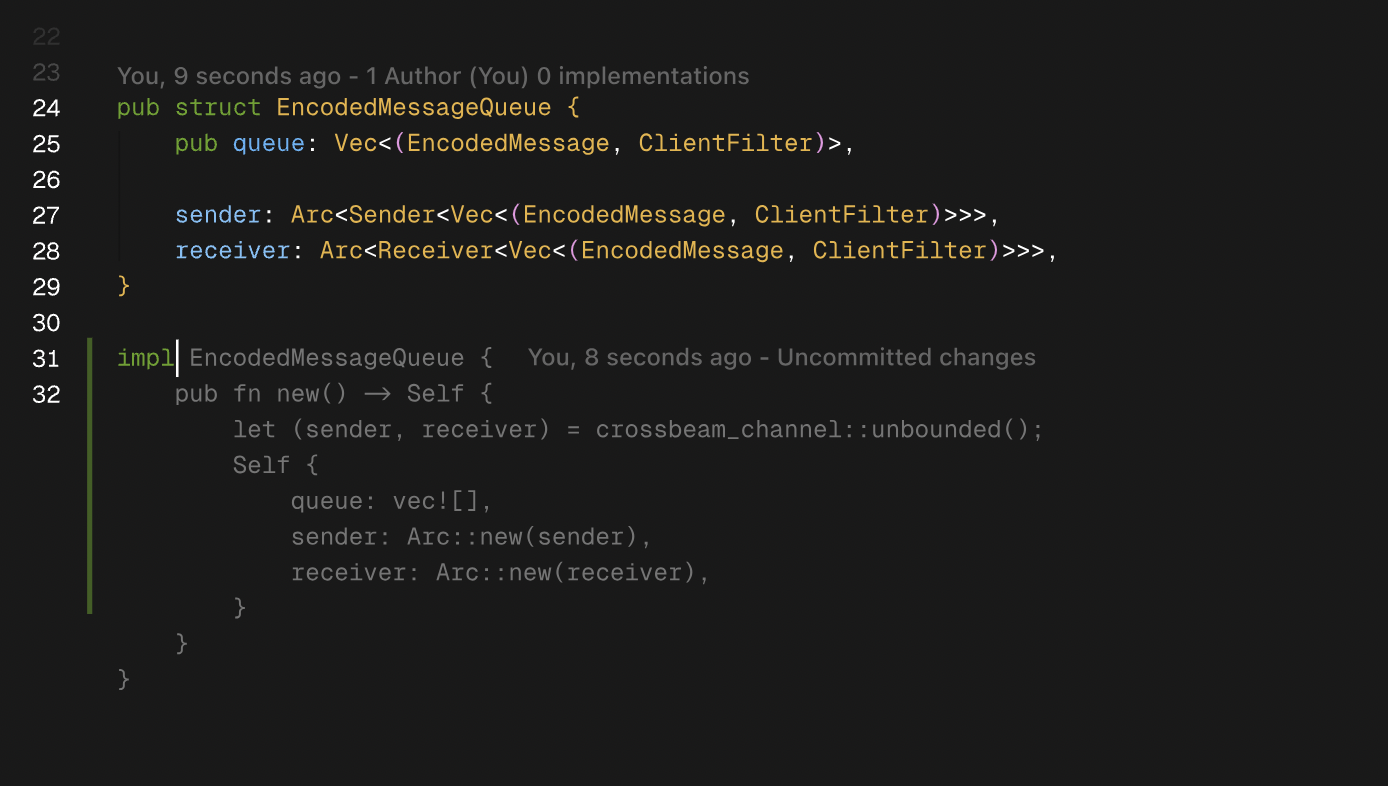Click line number 28 in gutter
Viewport: 1388px width, 786px height.
point(46,251)
